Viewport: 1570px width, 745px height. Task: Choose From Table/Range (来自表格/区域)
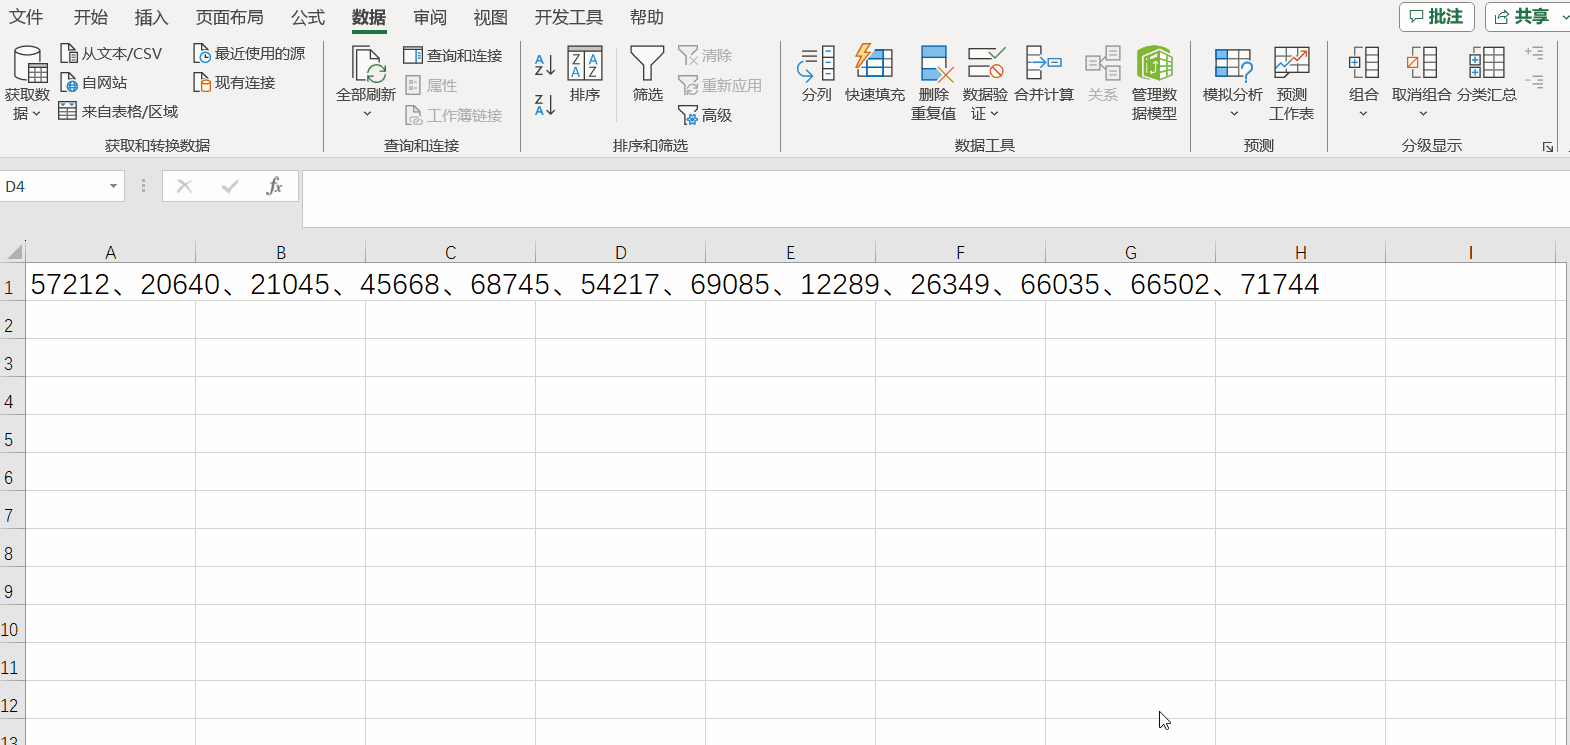click(x=118, y=111)
